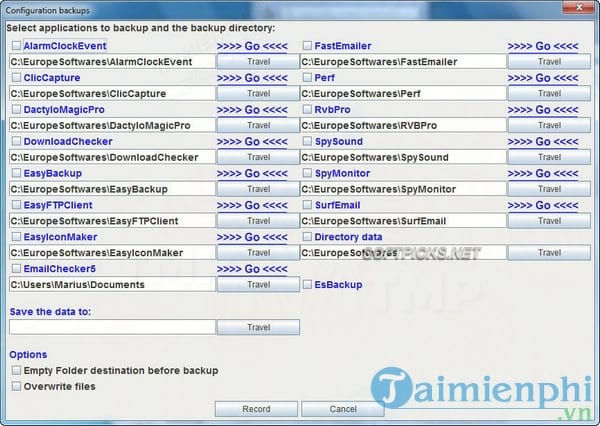Click the C:\EuropeSoftwares\FastEmailer path field
The image size is (600, 426).
(x=403, y=62)
